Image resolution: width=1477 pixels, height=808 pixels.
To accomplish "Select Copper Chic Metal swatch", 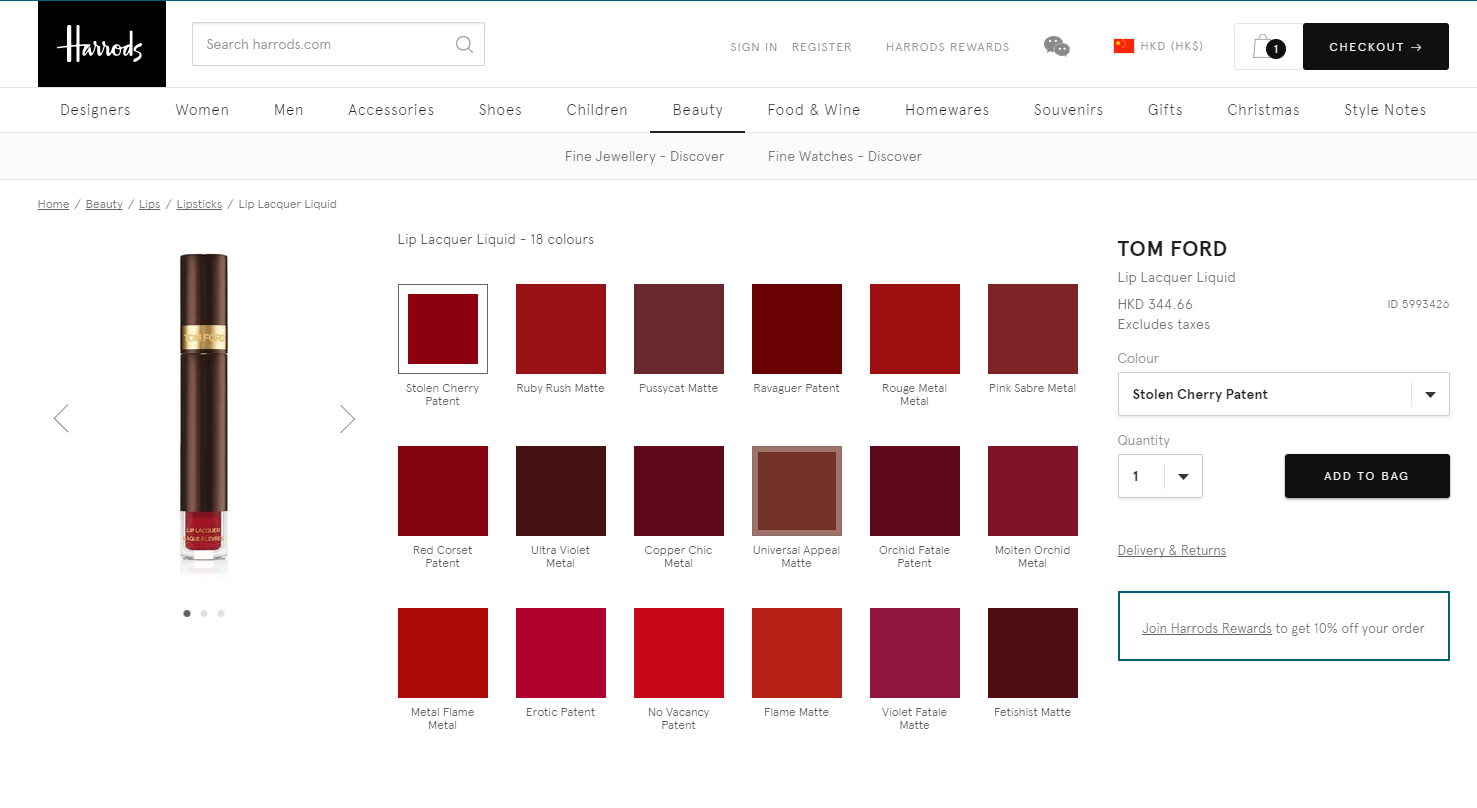I will pyautogui.click(x=679, y=491).
